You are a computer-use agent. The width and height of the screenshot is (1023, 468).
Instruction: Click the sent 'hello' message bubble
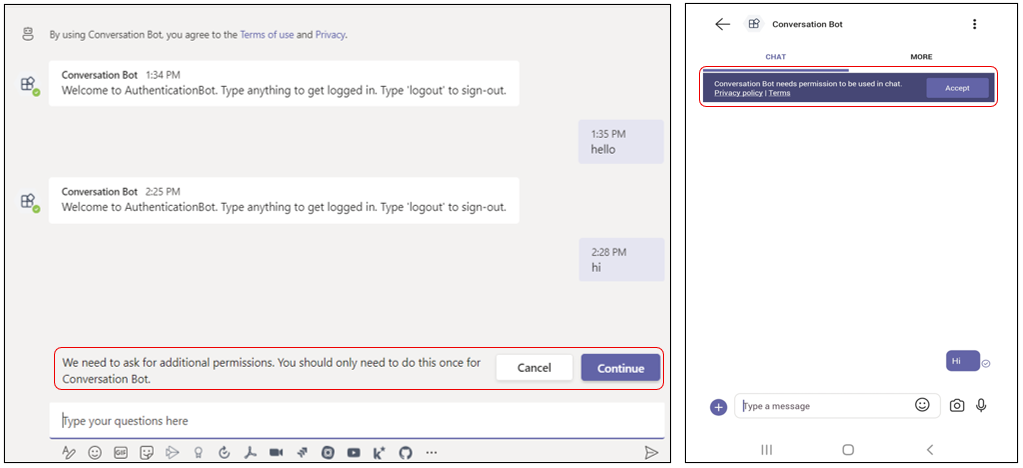tap(620, 142)
